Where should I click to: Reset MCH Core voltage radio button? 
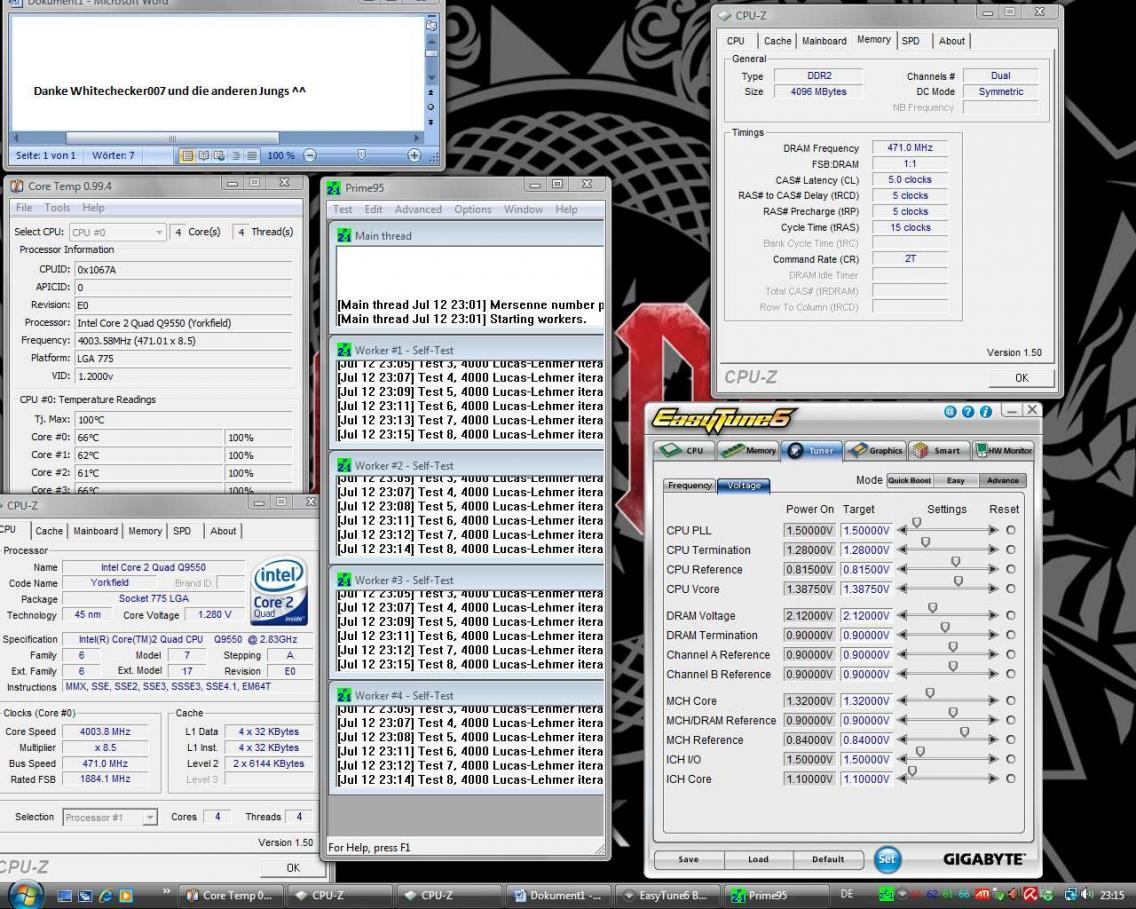coord(1011,700)
